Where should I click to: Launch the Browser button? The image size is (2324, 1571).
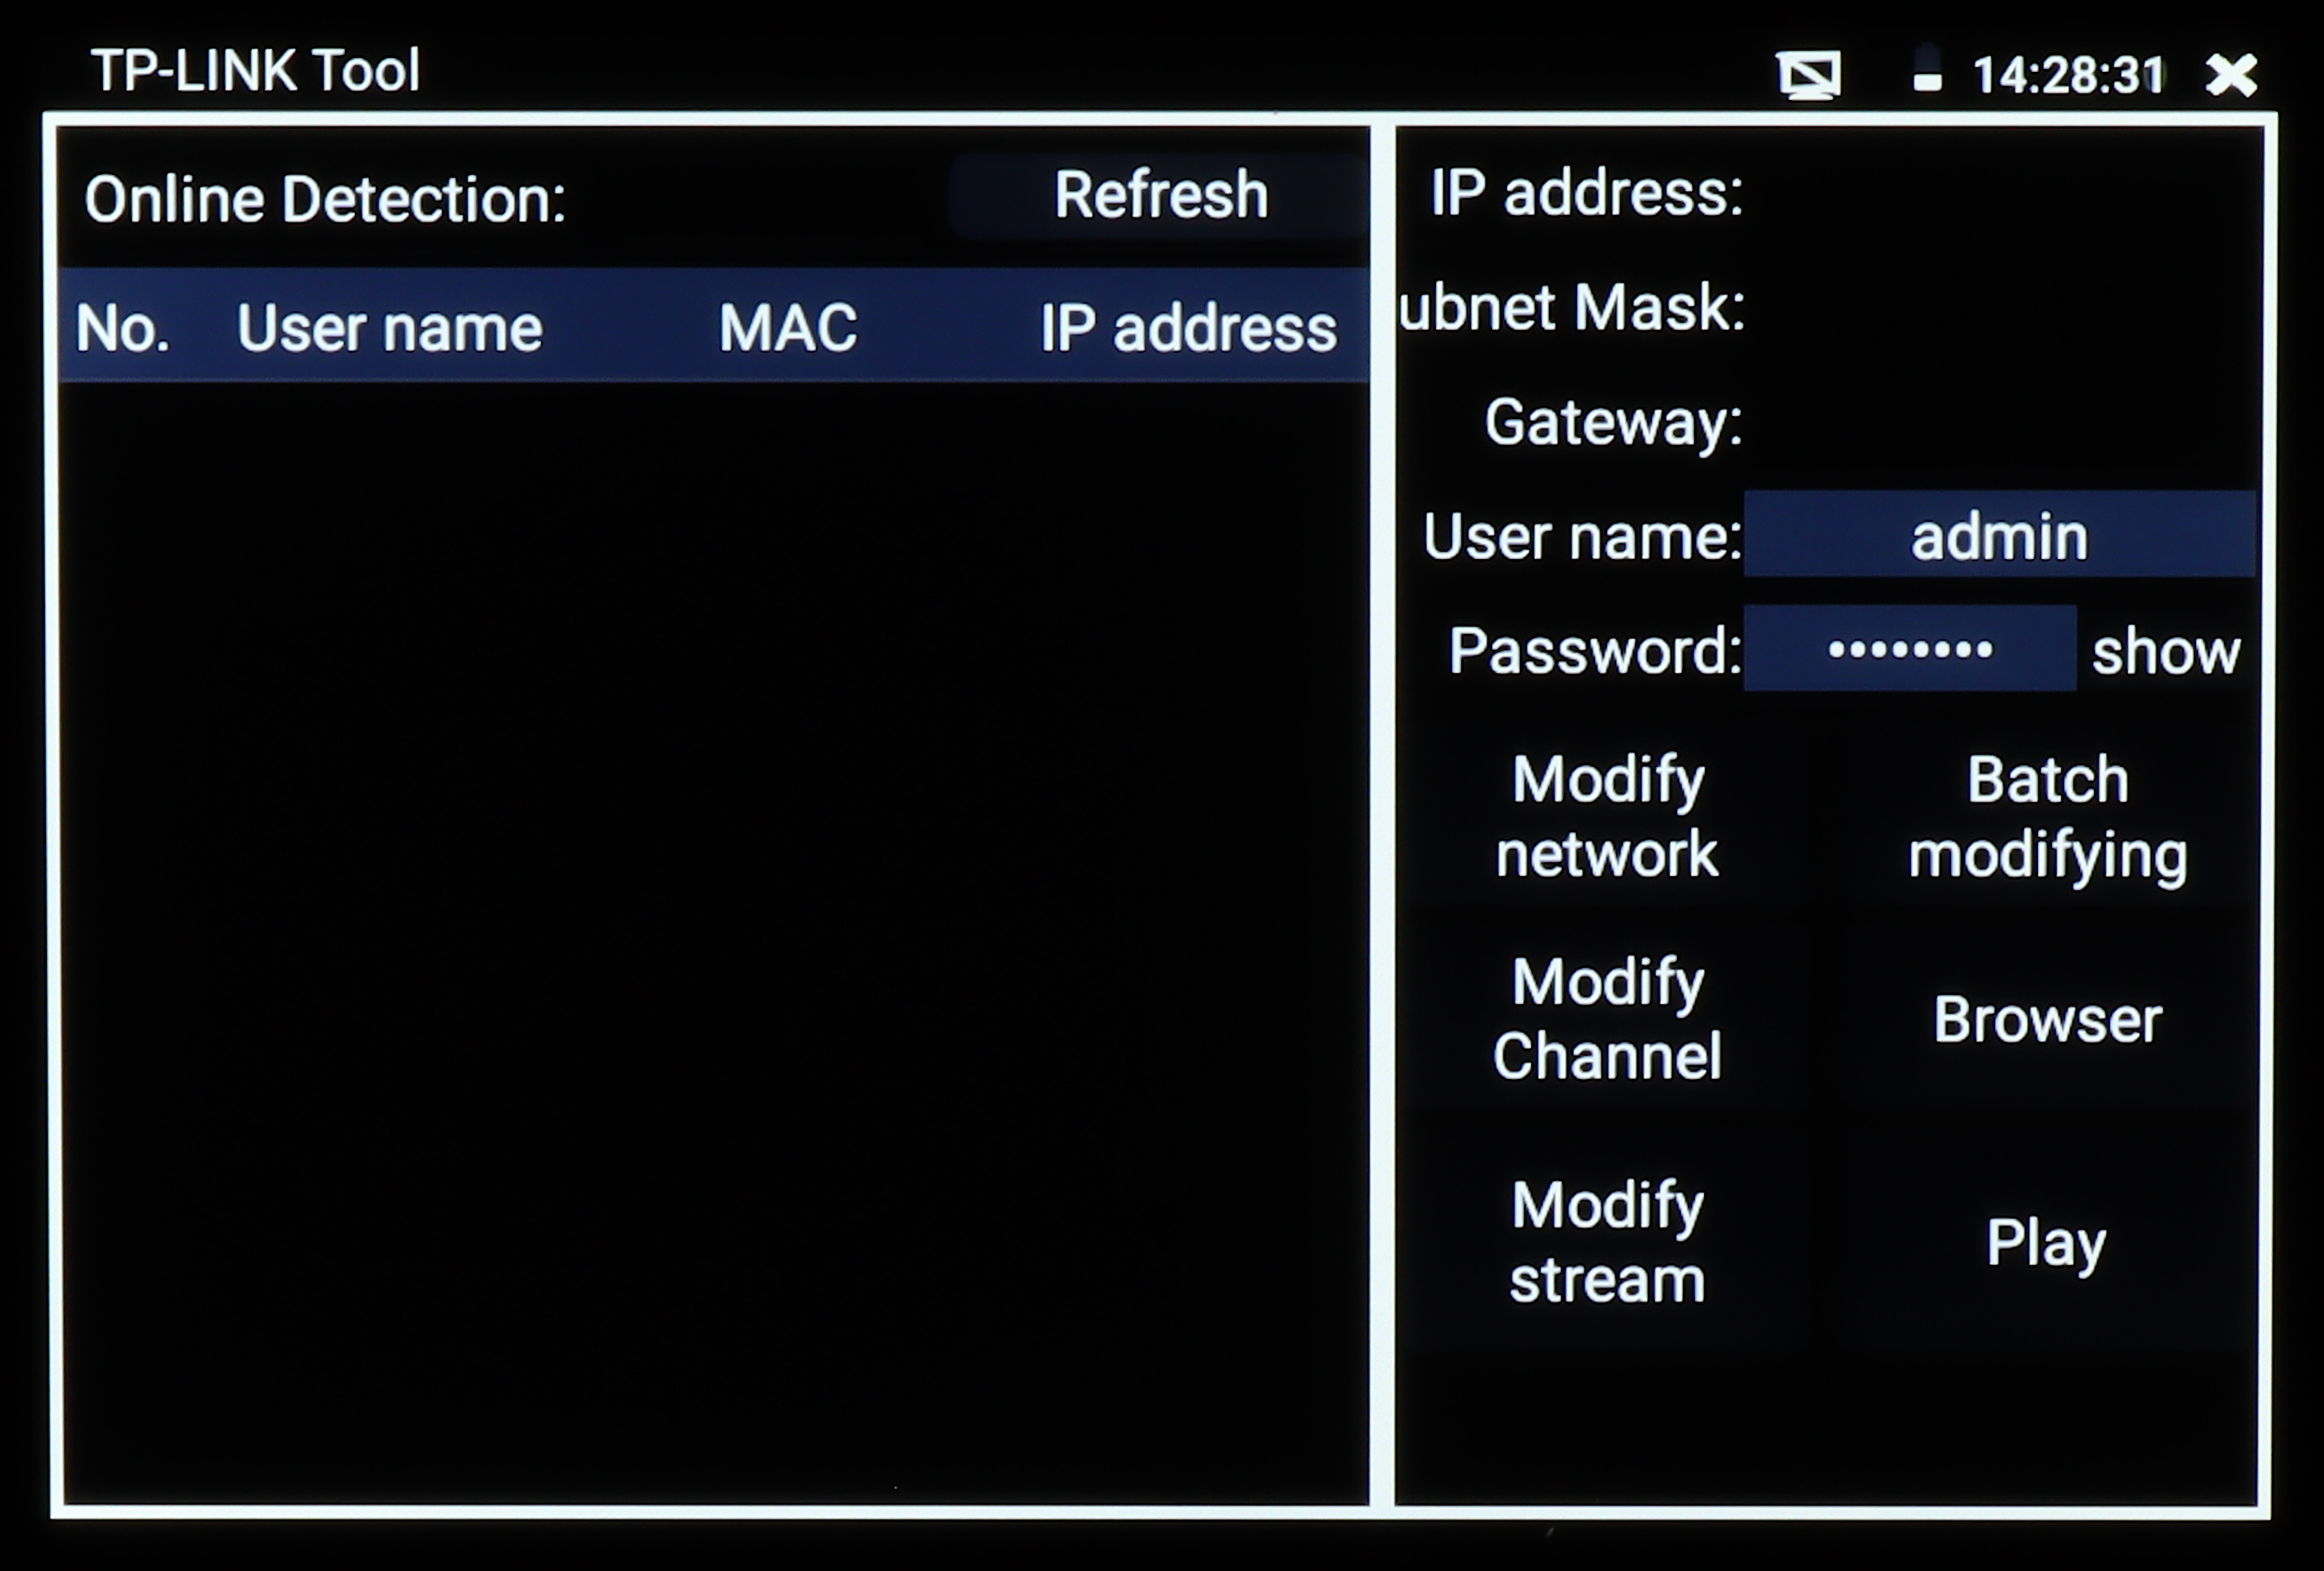coord(2047,1020)
